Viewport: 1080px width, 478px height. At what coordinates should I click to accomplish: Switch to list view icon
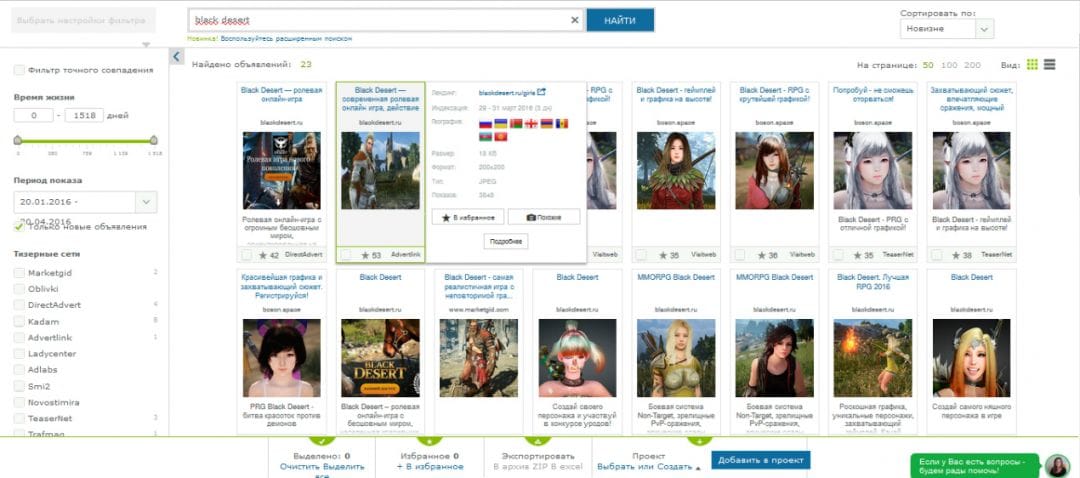1050,65
